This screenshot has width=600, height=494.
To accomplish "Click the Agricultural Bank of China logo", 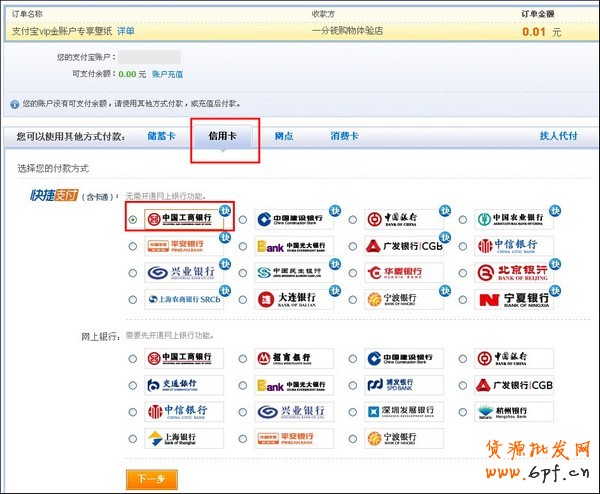I will 516,219.
